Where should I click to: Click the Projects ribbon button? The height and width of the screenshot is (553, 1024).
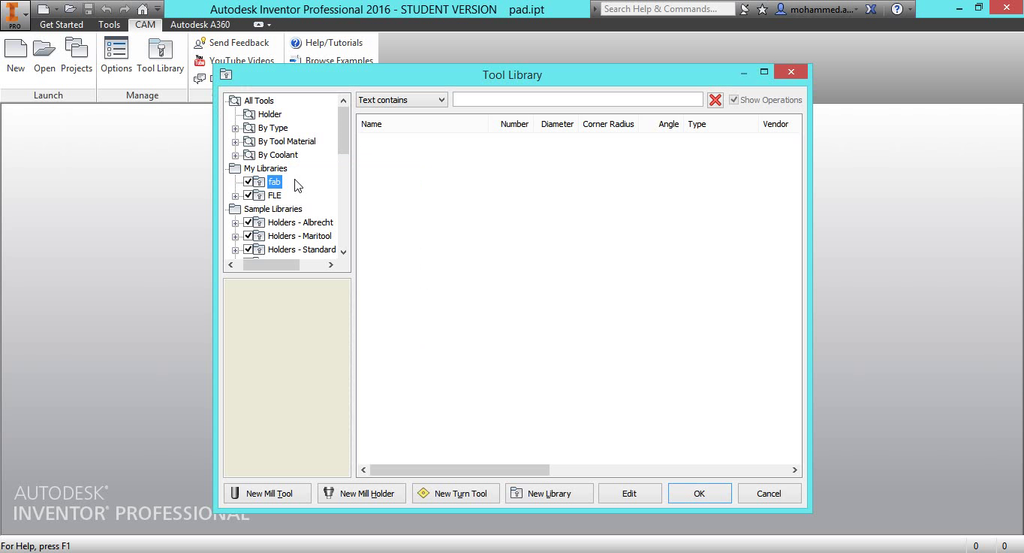point(76,56)
